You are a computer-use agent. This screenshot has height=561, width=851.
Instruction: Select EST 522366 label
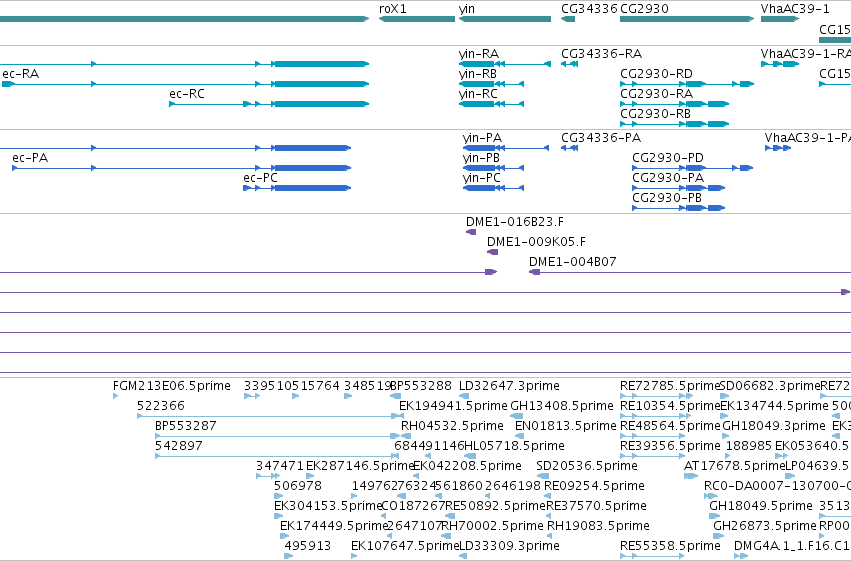pyautogui.click(x=161, y=406)
